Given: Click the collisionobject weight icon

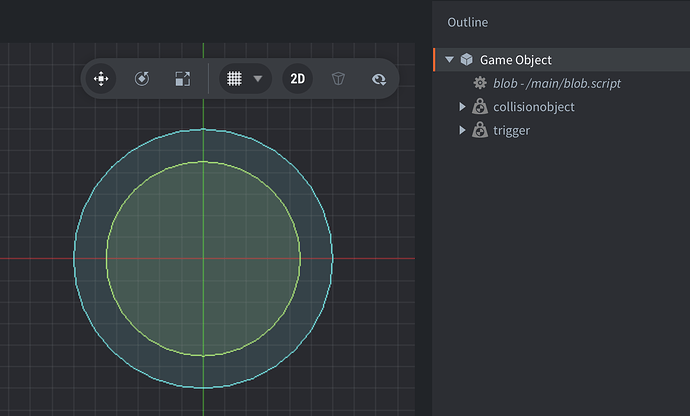Looking at the screenshot, I should [480, 107].
